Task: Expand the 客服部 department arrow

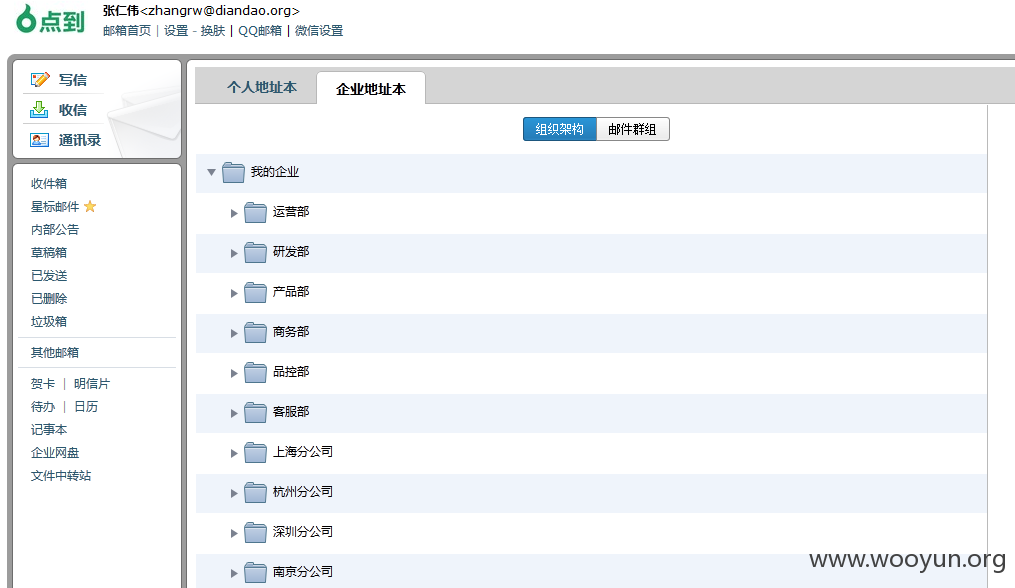Action: tap(234, 413)
